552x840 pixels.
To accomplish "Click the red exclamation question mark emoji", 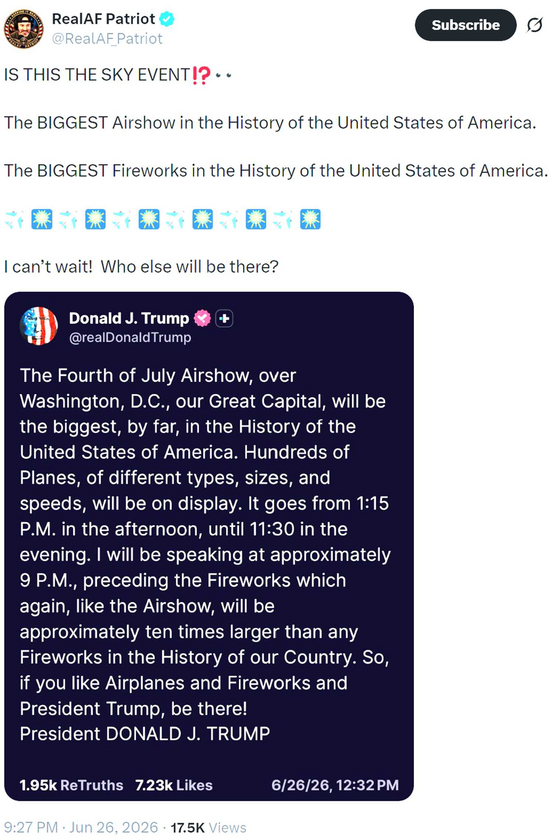I will (202, 75).
